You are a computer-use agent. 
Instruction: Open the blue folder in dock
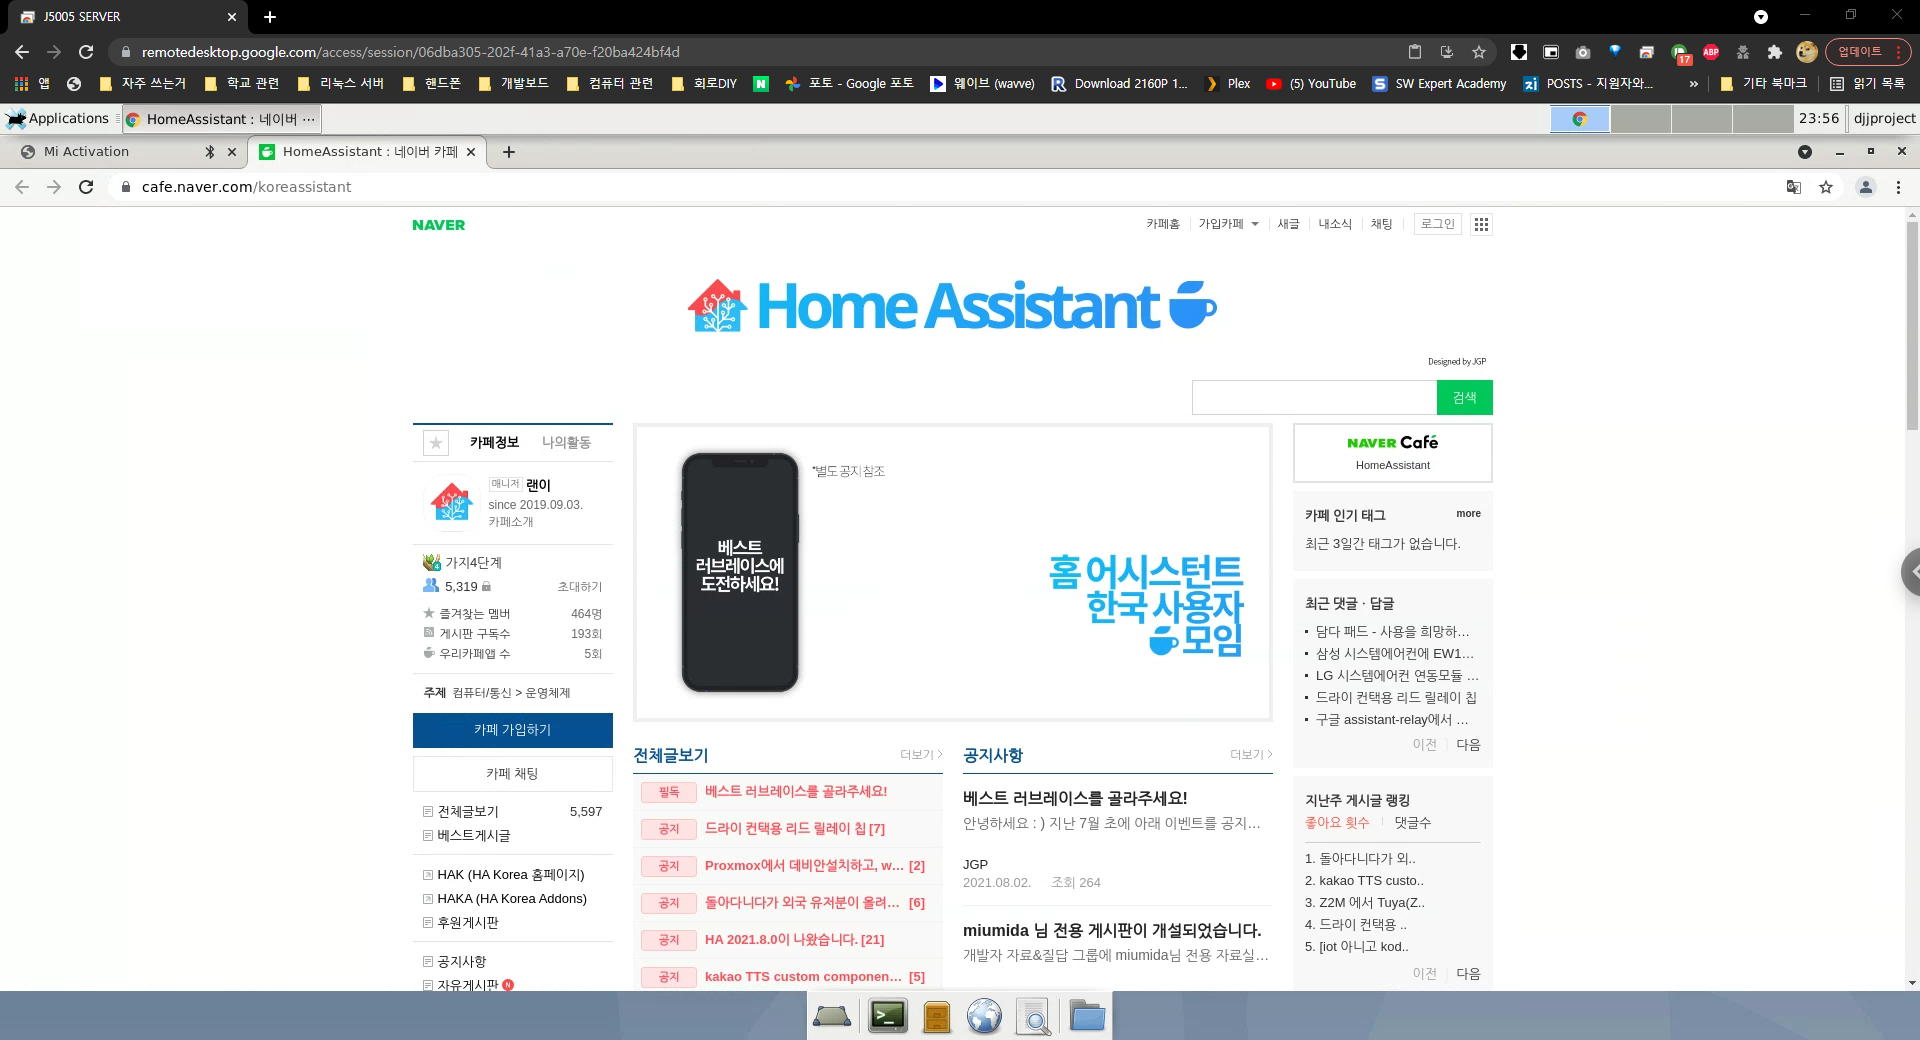[x=1086, y=1017]
